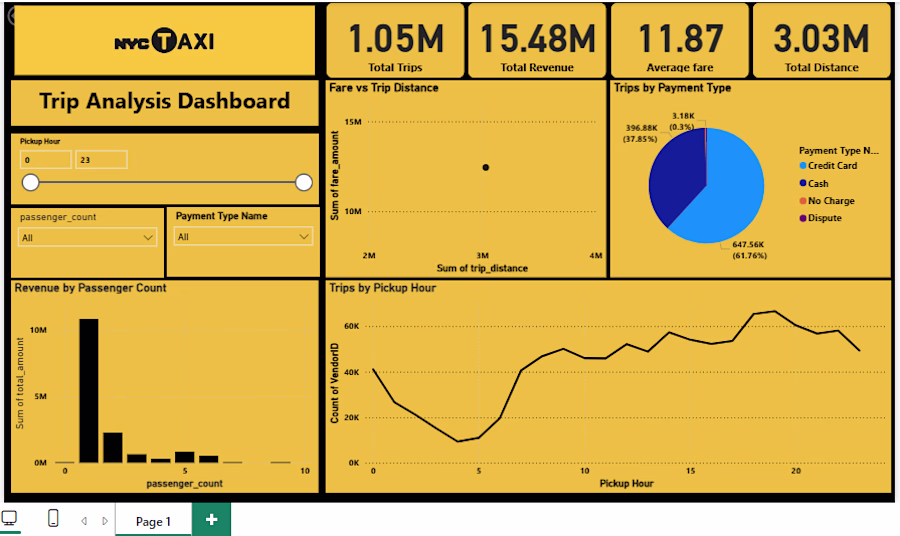
Task: Click the 647.56K (61.76%) pie label
Action: 749,250
